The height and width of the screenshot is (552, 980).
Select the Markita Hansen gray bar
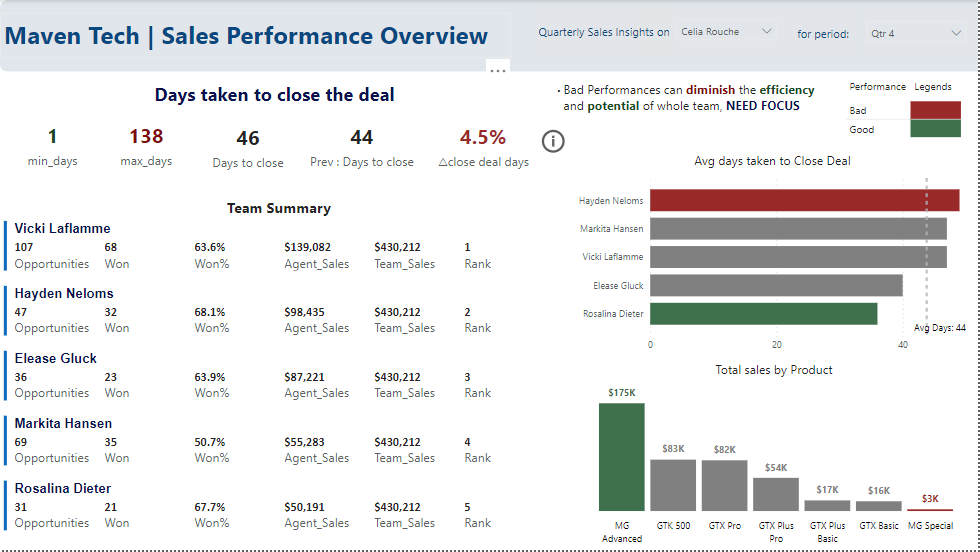tap(798, 229)
